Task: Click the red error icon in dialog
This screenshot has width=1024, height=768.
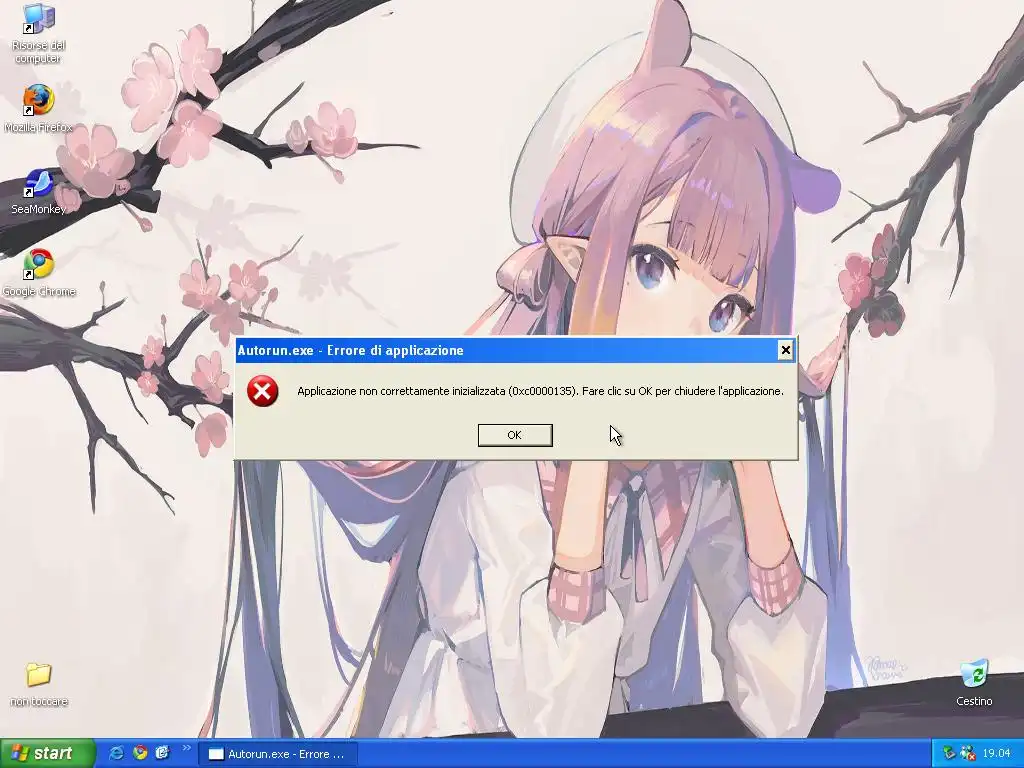Action: coord(263,391)
